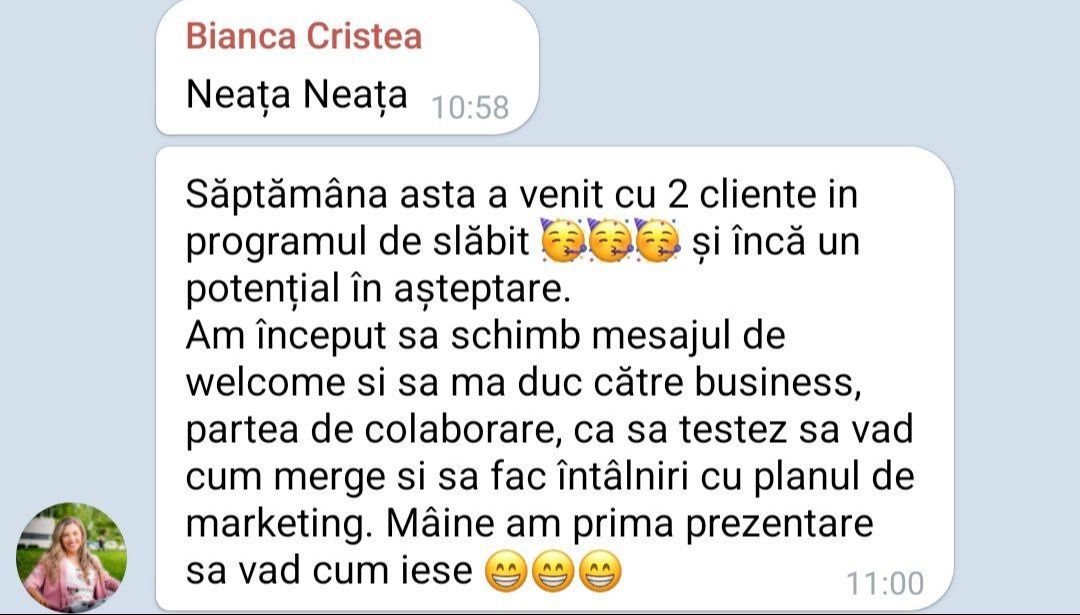The height and width of the screenshot is (615, 1080).
Task: Click the last party-face emoji
Action: pos(657,241)
